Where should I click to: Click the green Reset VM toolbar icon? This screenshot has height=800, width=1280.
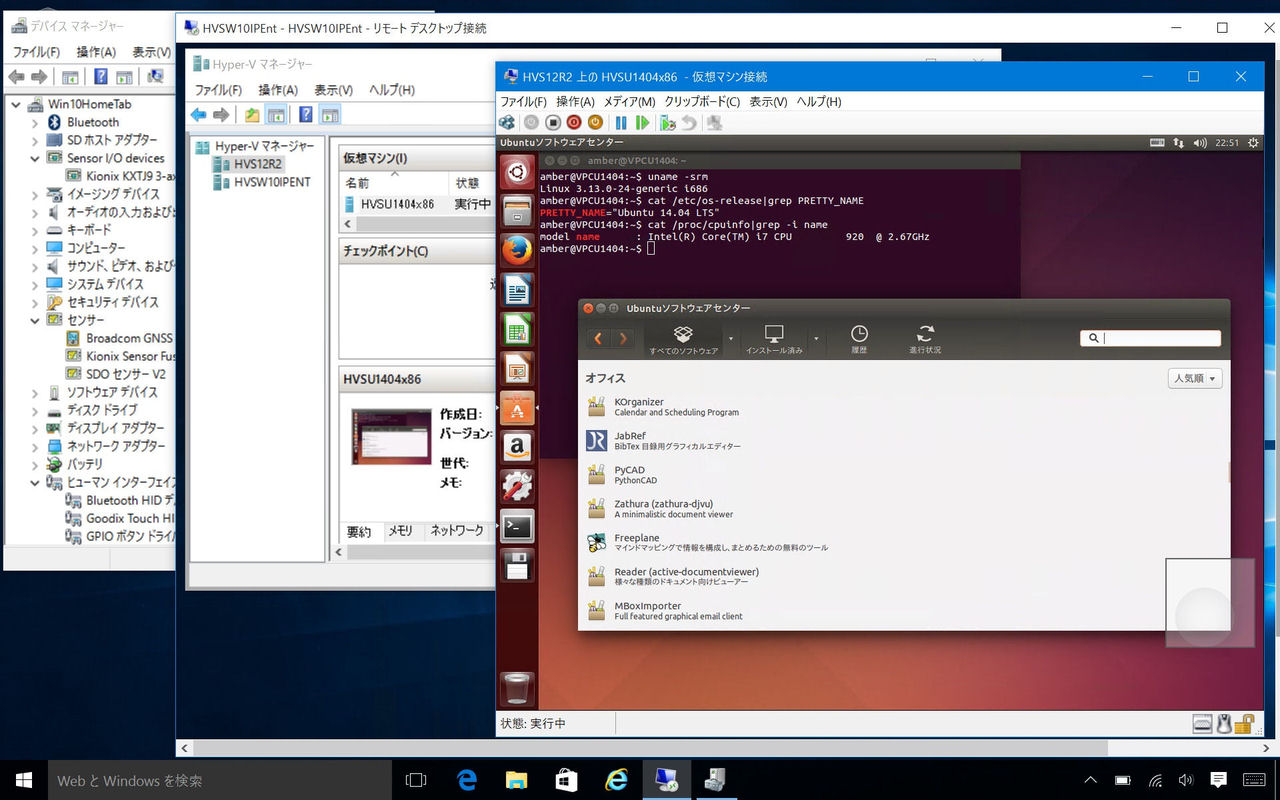[x=642, y=122]
